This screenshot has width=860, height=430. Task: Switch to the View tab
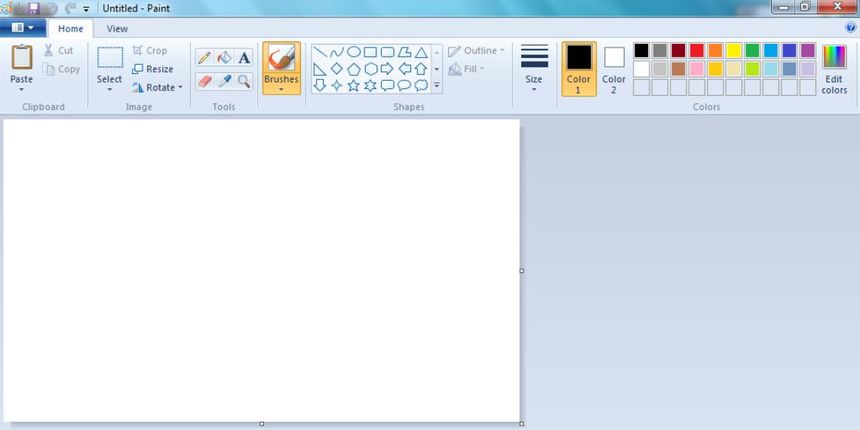[117, 29]
